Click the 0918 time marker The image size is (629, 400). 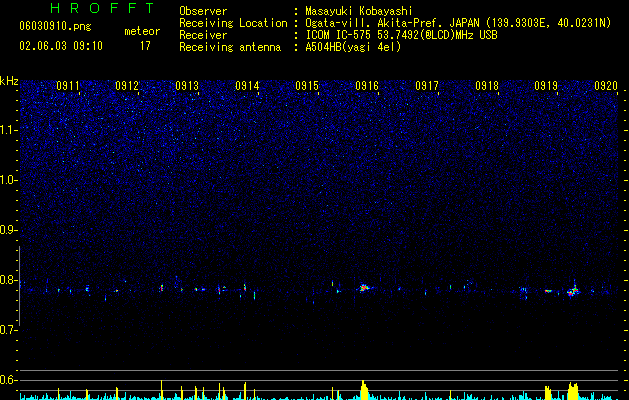tap(487, 86)
